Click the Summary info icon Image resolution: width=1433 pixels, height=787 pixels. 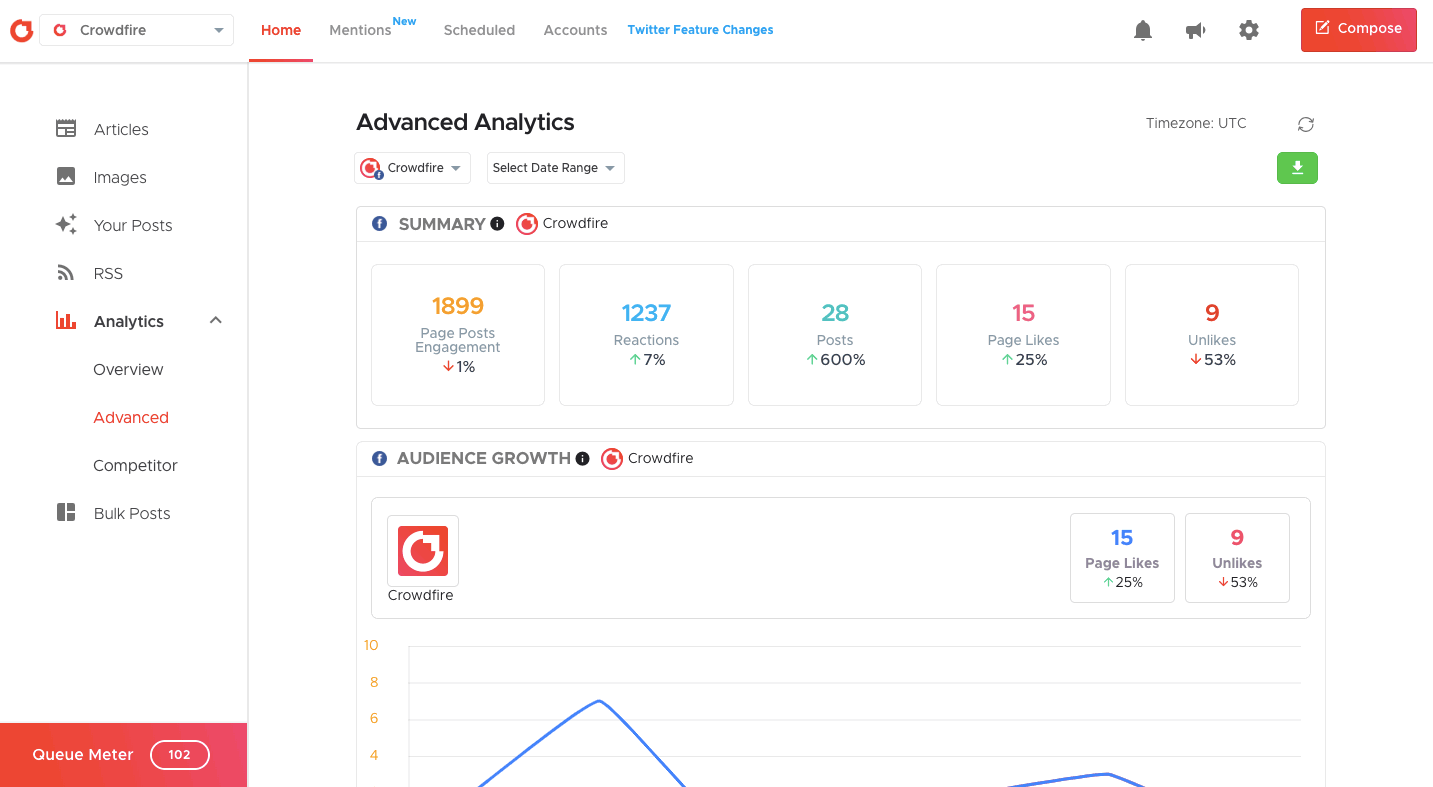click(497, 224)
